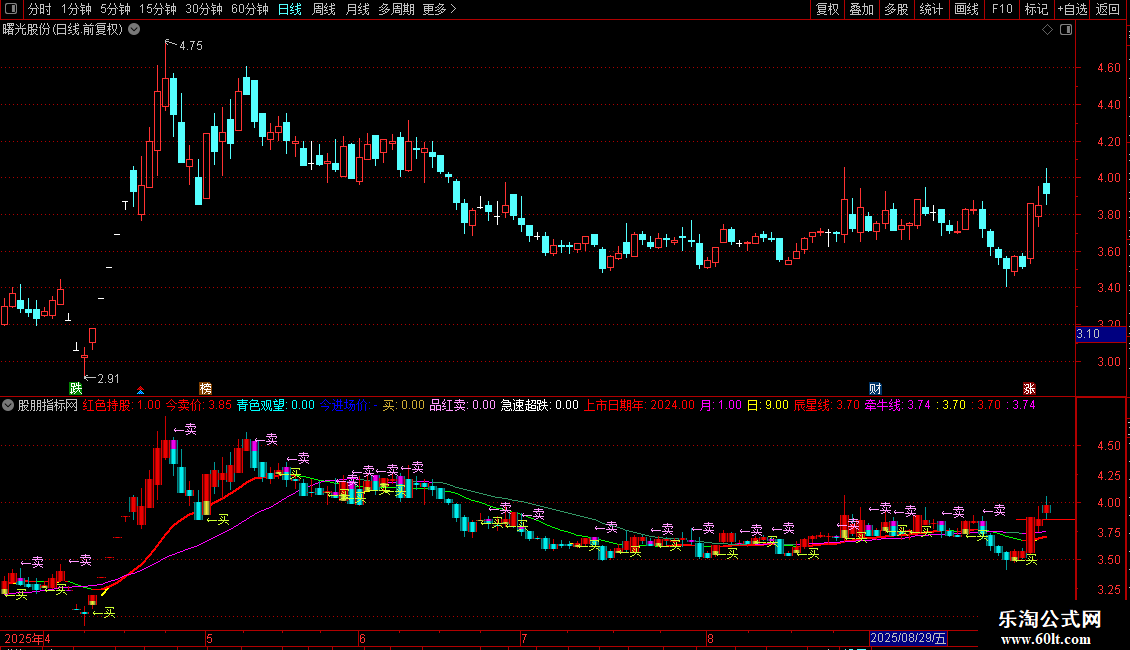Click the diamond marker icon above chart
Viewport: 1130px width, 650px height.
tap(1047, 30)
